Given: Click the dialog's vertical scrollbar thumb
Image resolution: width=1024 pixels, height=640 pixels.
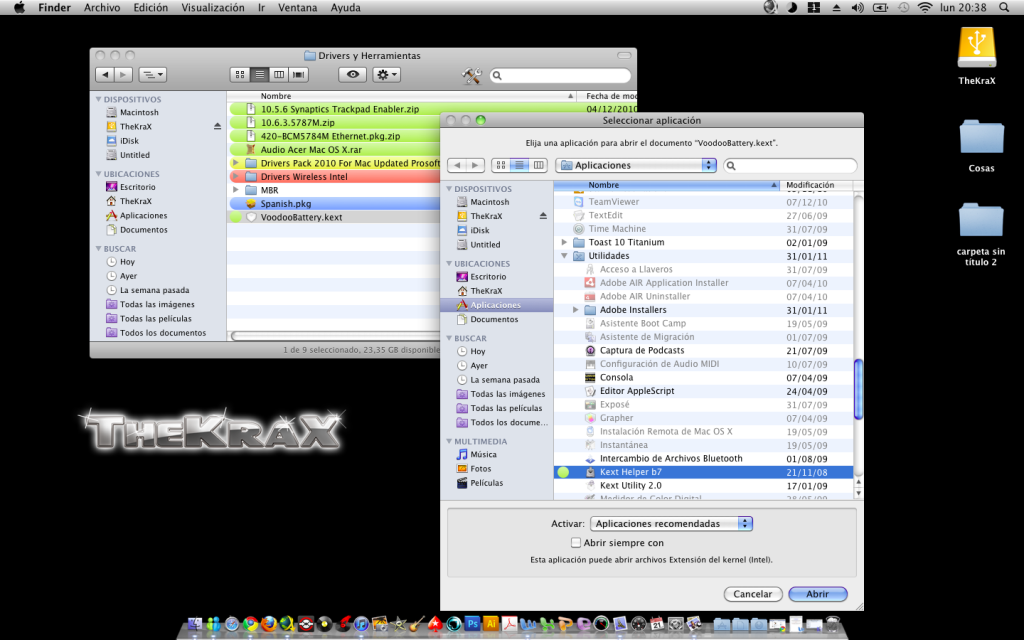Looking at the screenshot, I should click(858, 389).
